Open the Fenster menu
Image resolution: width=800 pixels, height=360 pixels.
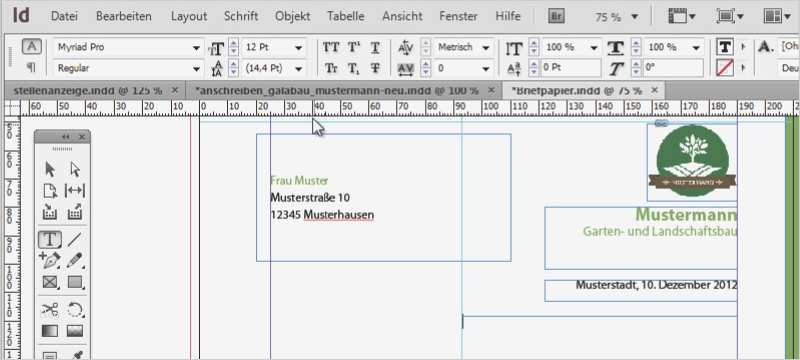point(458,16)
